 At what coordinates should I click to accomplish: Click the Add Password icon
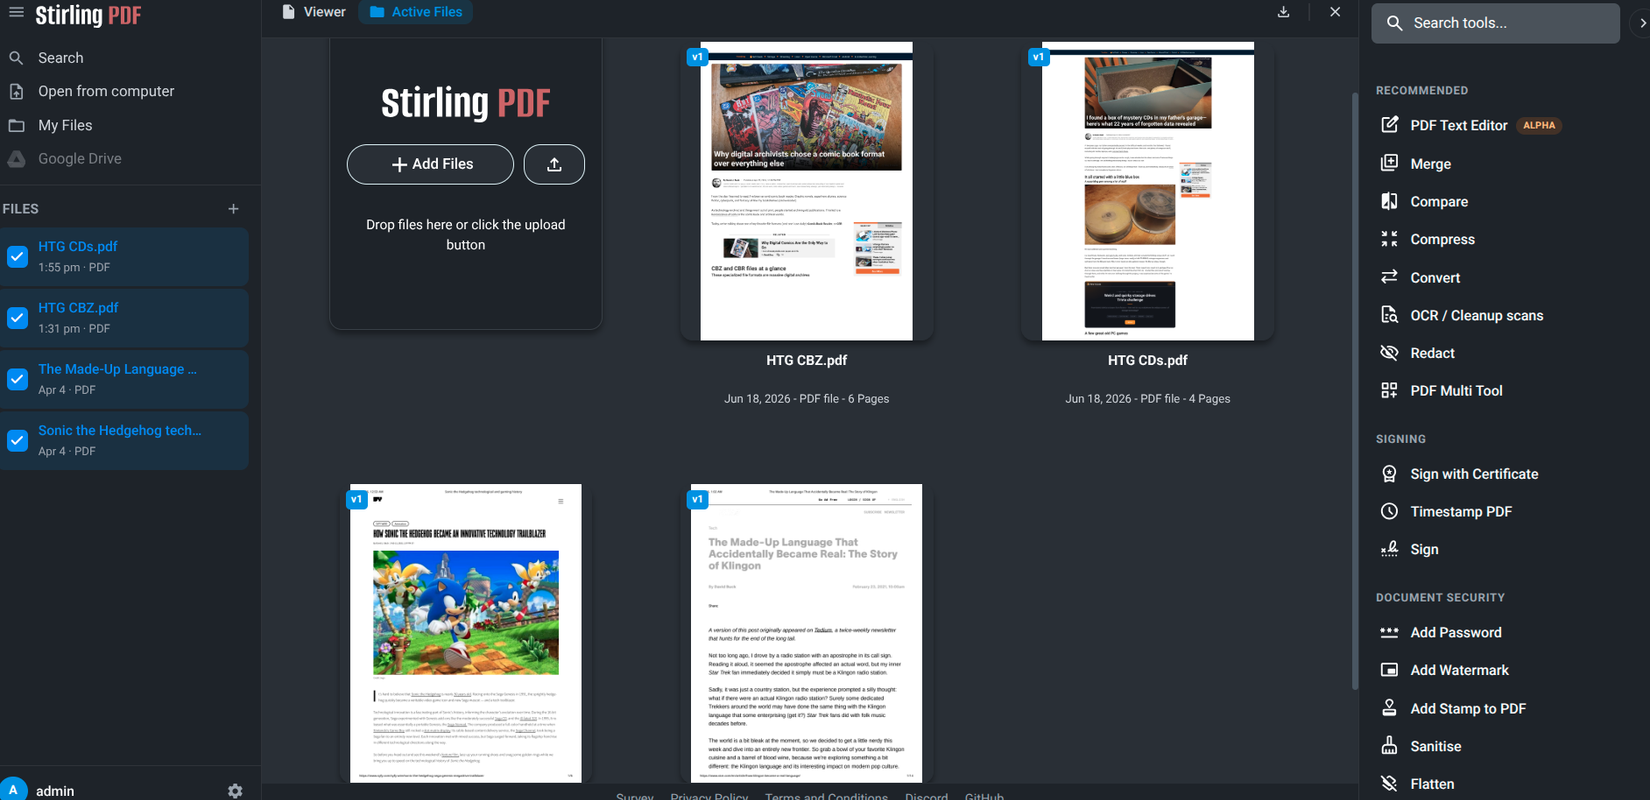[x=1389, y=632]
